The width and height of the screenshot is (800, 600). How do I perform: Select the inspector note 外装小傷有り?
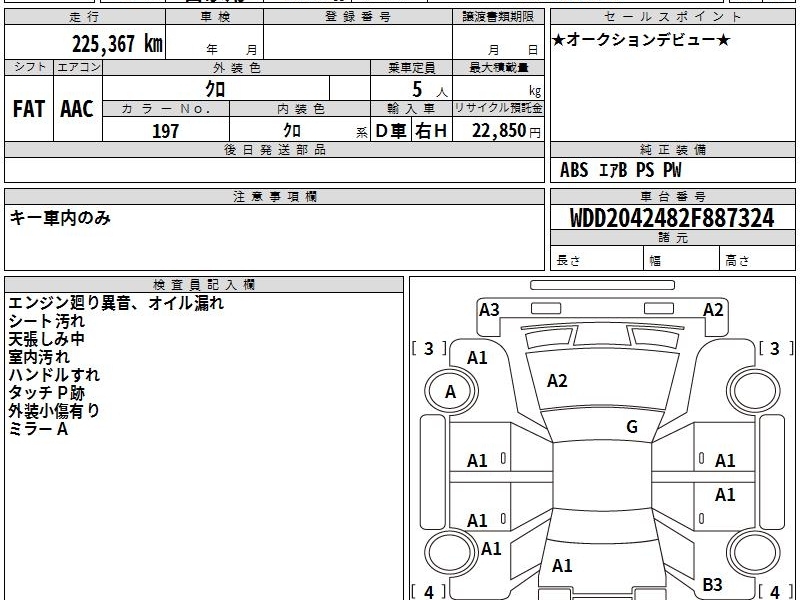54,411
